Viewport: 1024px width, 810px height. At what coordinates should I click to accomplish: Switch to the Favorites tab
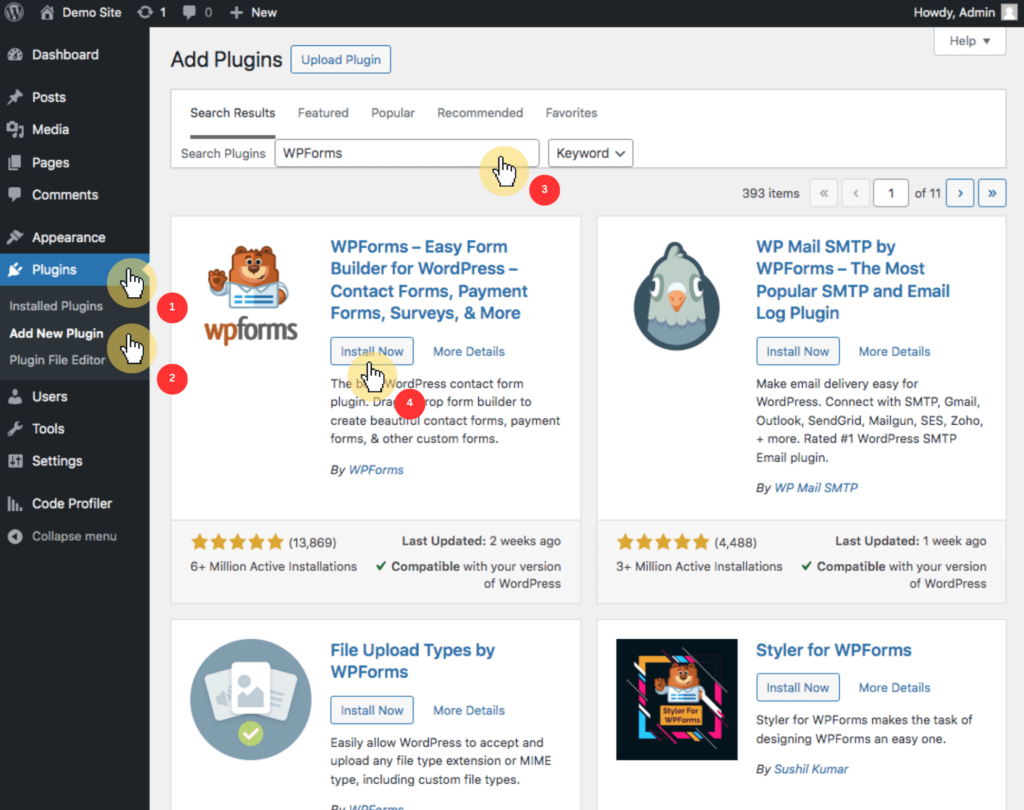tap(571, 113)
